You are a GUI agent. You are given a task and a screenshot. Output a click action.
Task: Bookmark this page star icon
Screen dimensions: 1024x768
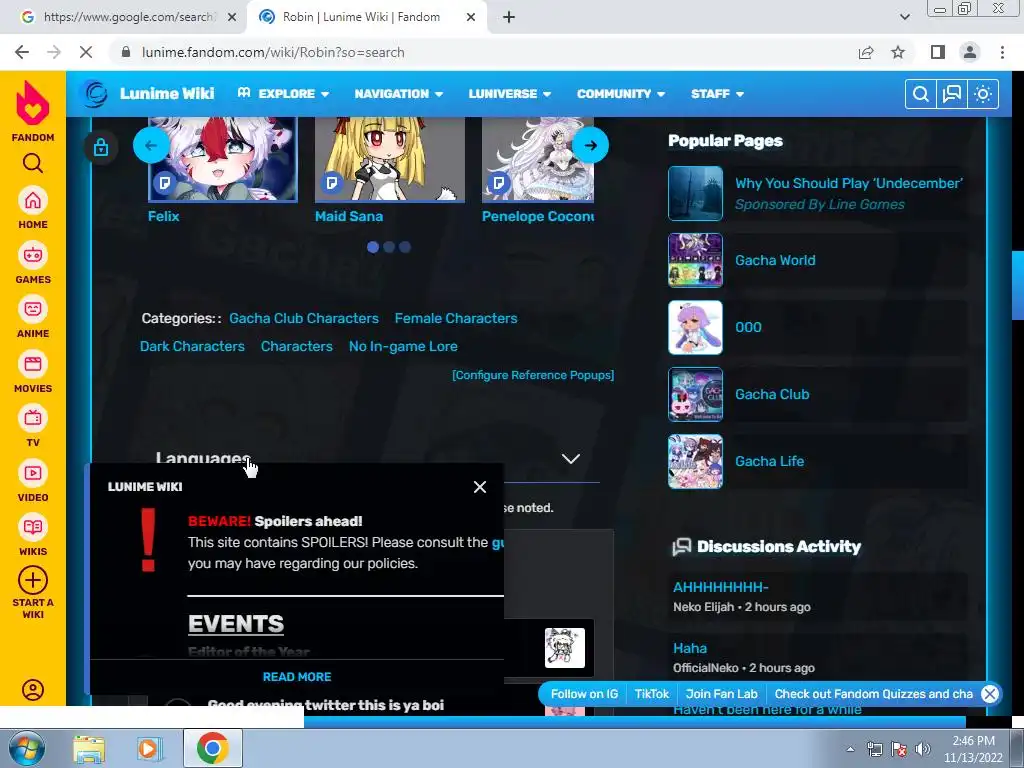tap(898, 52)
